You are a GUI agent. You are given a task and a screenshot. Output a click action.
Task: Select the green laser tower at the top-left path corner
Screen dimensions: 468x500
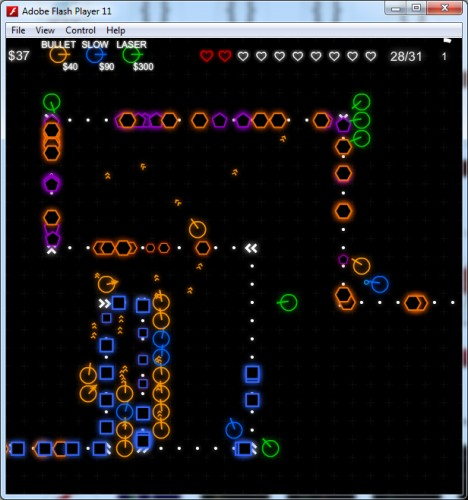tap(52, 102)
